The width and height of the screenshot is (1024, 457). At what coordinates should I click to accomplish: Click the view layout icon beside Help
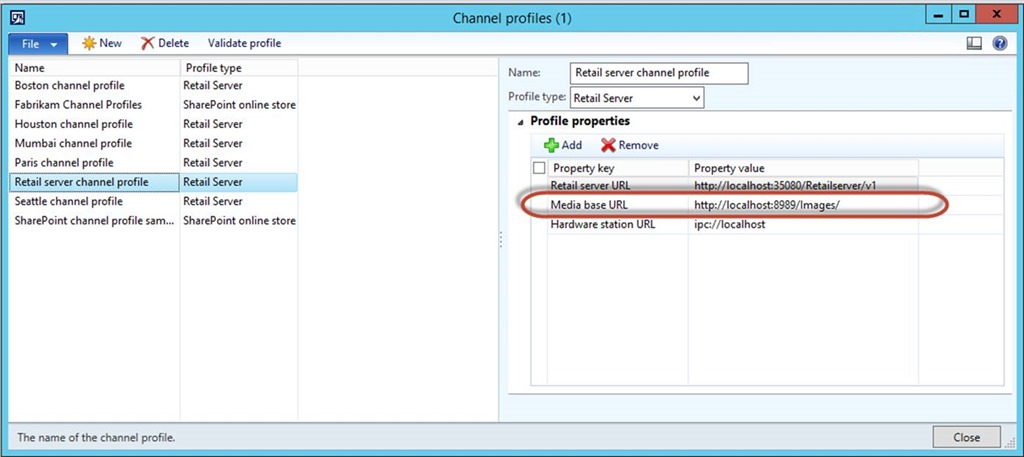(975, 43)
